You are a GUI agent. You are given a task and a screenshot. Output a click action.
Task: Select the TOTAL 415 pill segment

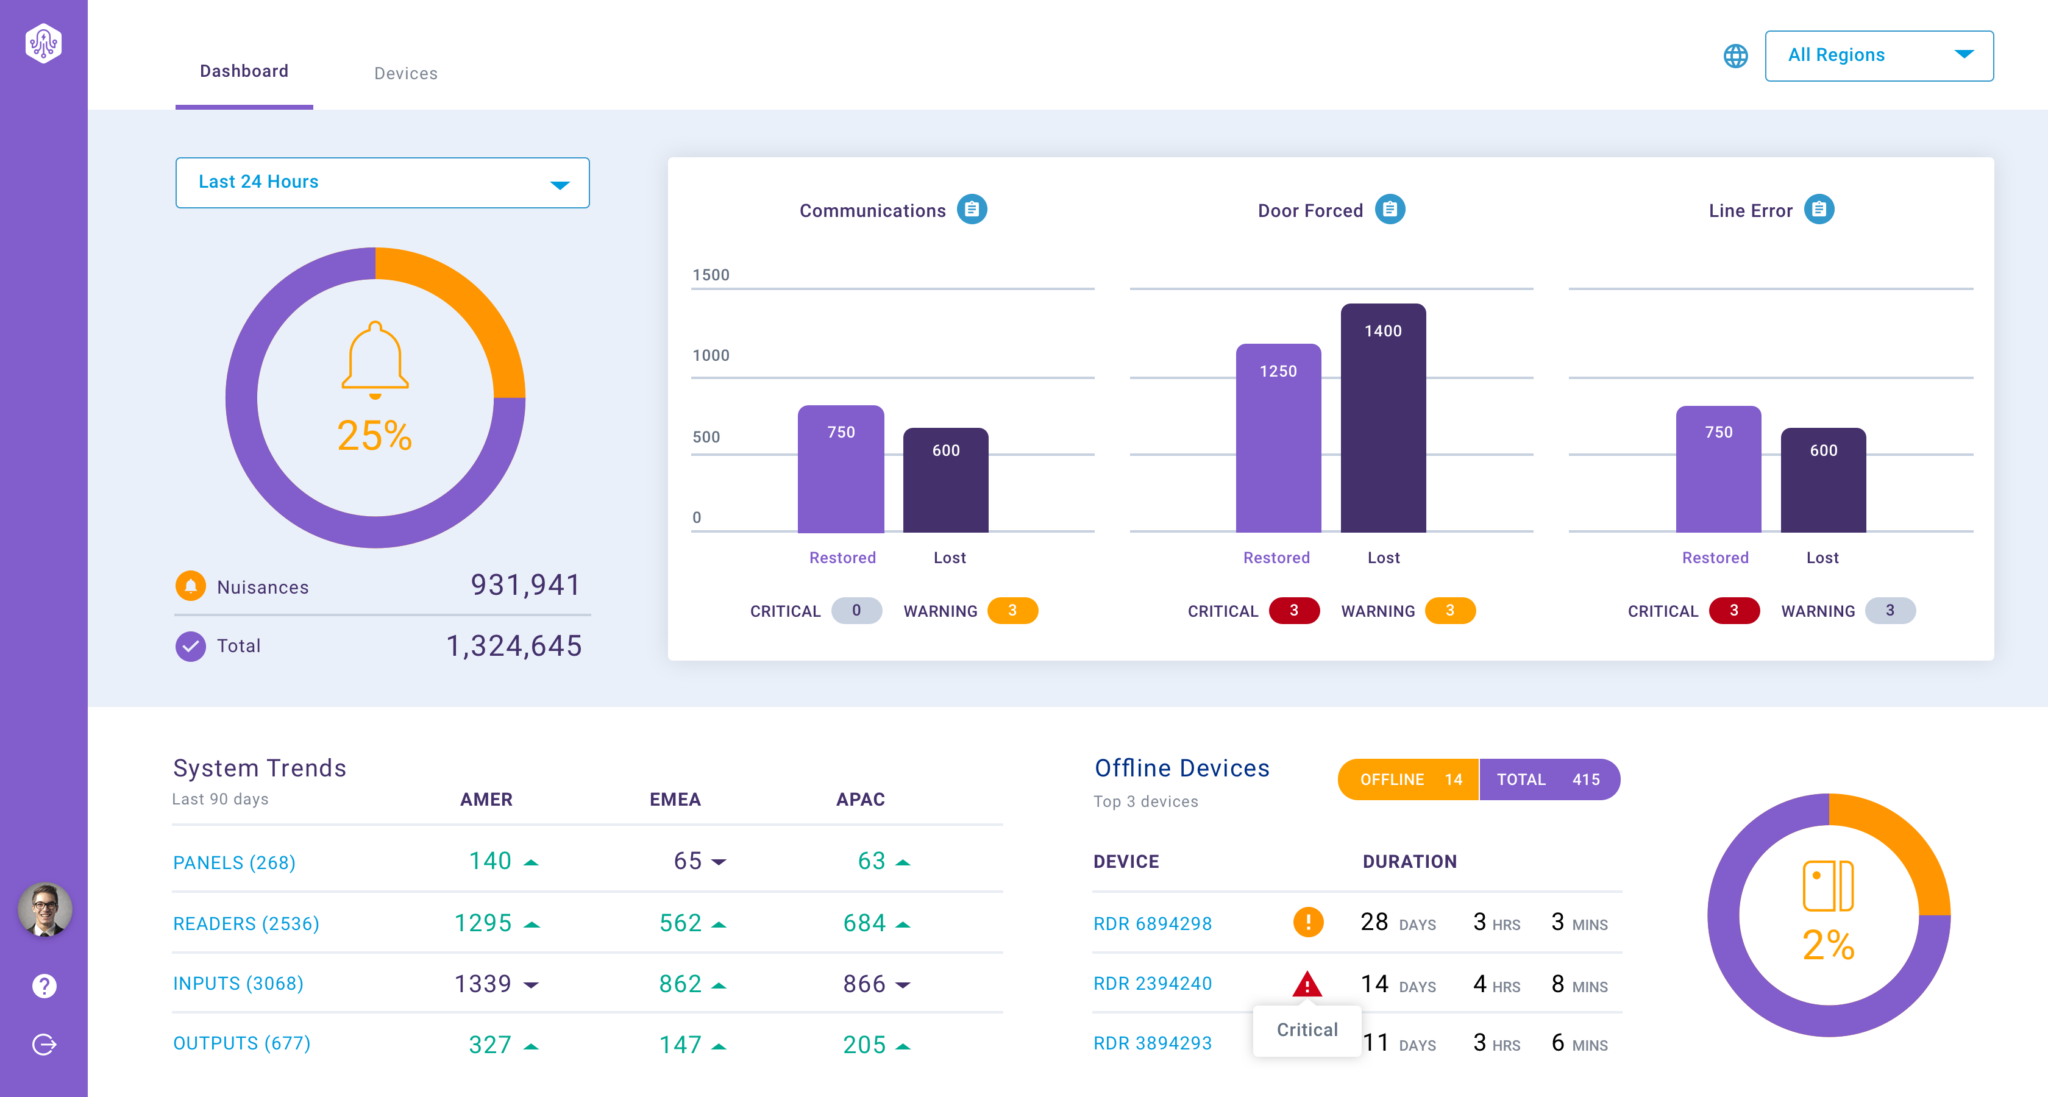1550,779
